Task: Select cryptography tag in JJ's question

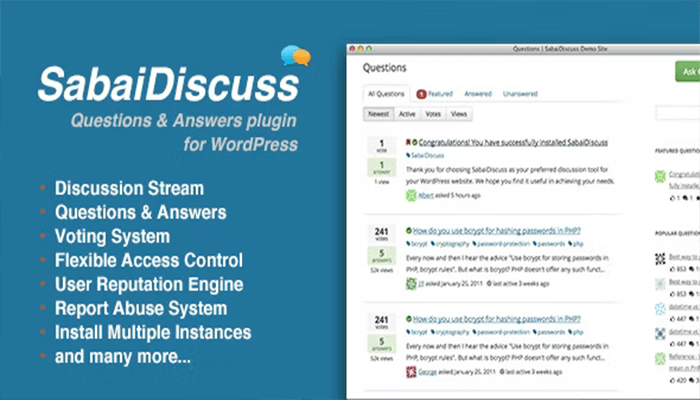Action: [450, 244]
